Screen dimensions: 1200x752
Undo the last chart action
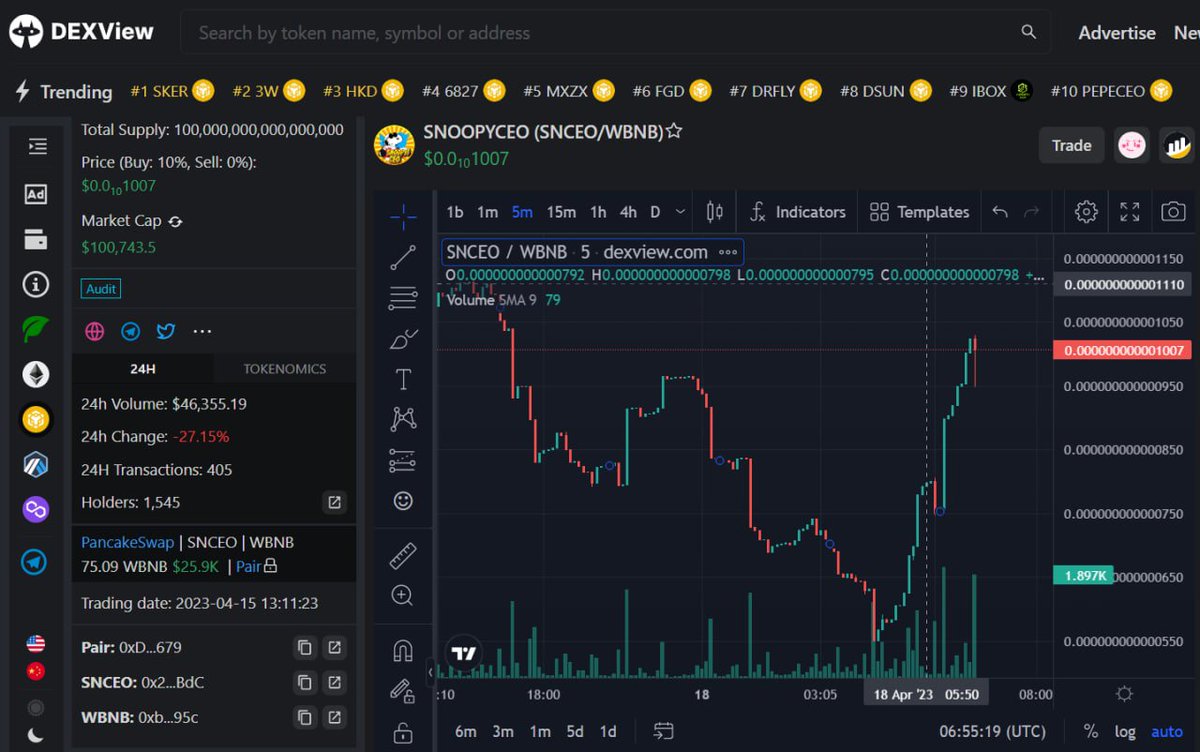click(x=1000, y=211)
